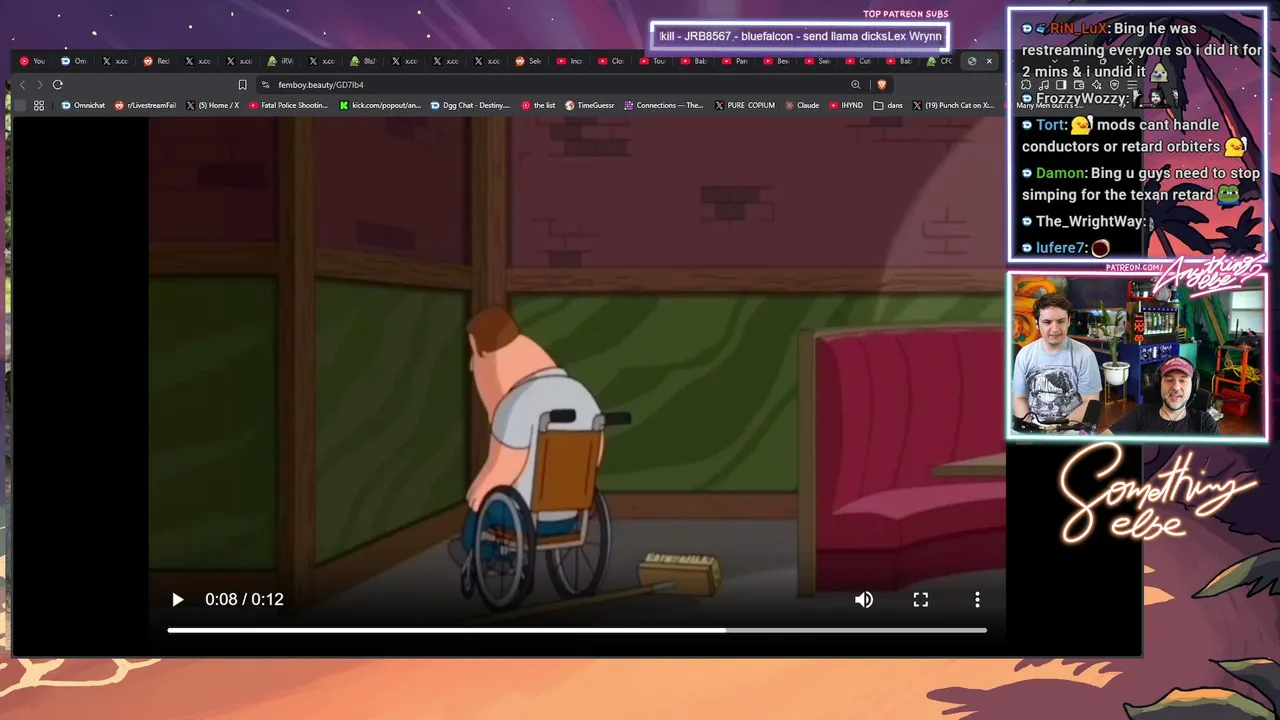Seek using the video progress bar

(x=577, y=630)
